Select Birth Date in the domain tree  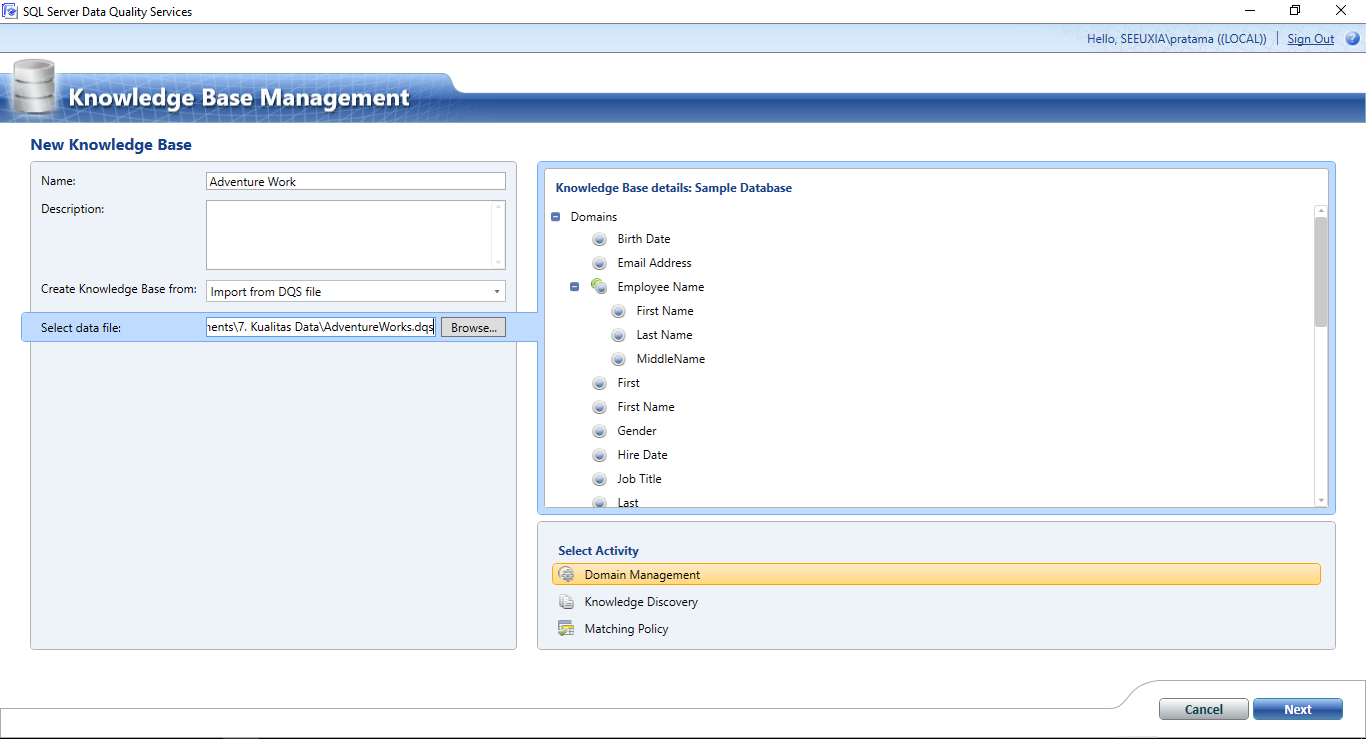[644, 239]
